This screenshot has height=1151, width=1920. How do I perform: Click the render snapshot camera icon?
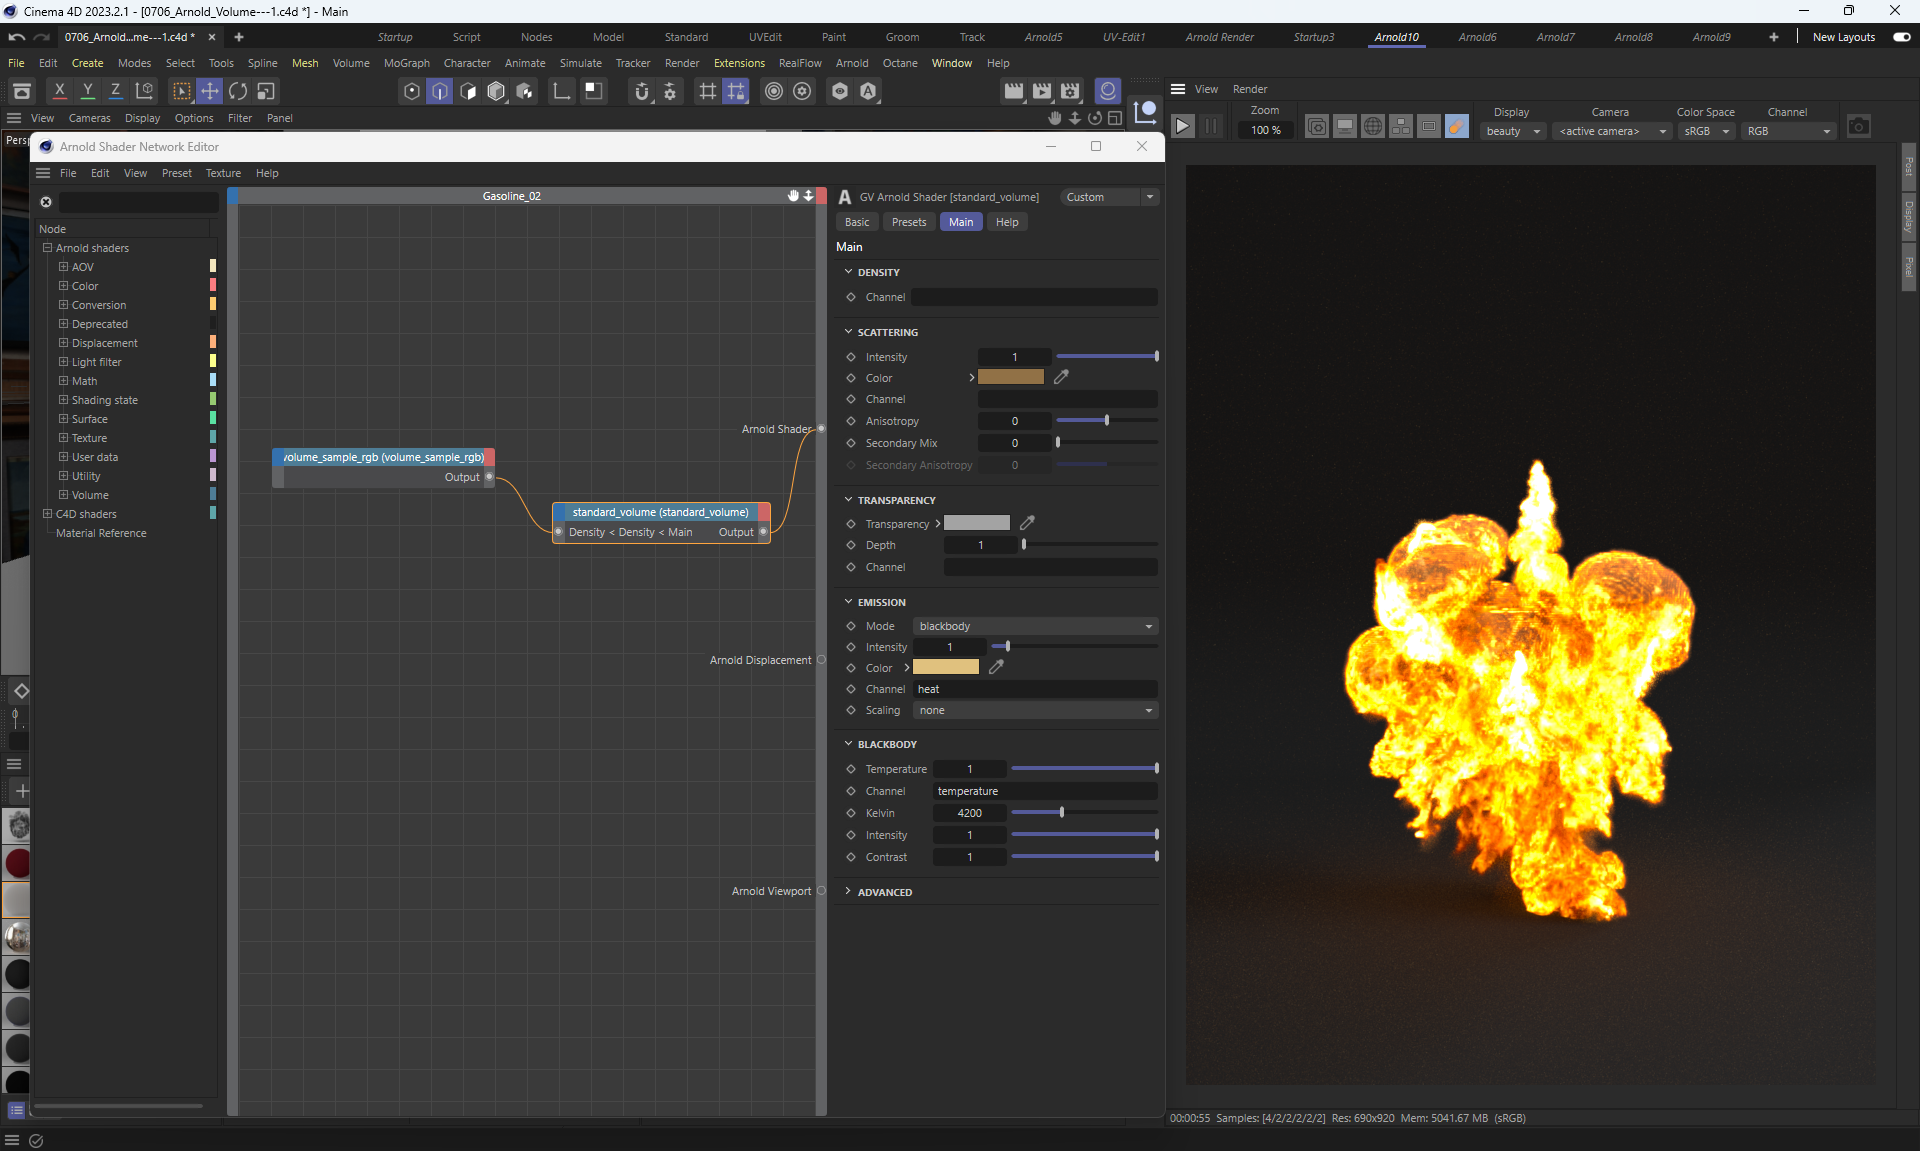[1858, 127]
